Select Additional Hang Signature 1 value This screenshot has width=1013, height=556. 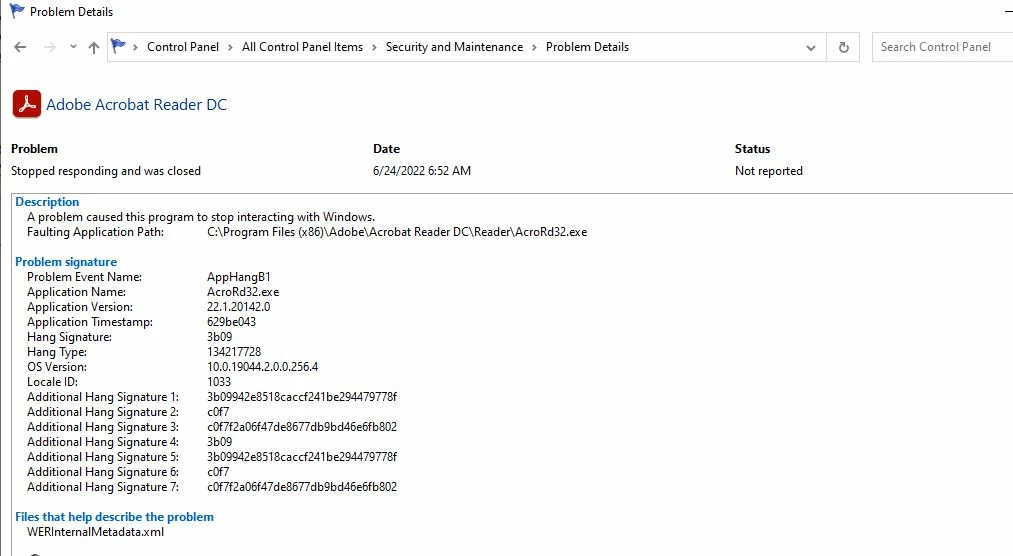302,396
